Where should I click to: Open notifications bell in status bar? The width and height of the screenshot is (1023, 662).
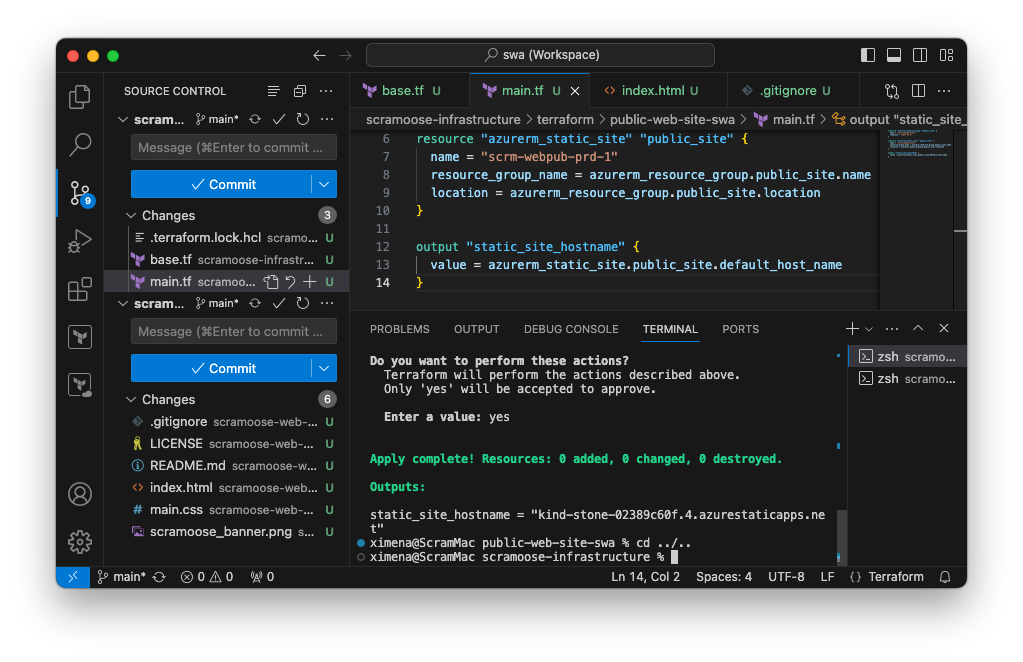click(945, 577)
